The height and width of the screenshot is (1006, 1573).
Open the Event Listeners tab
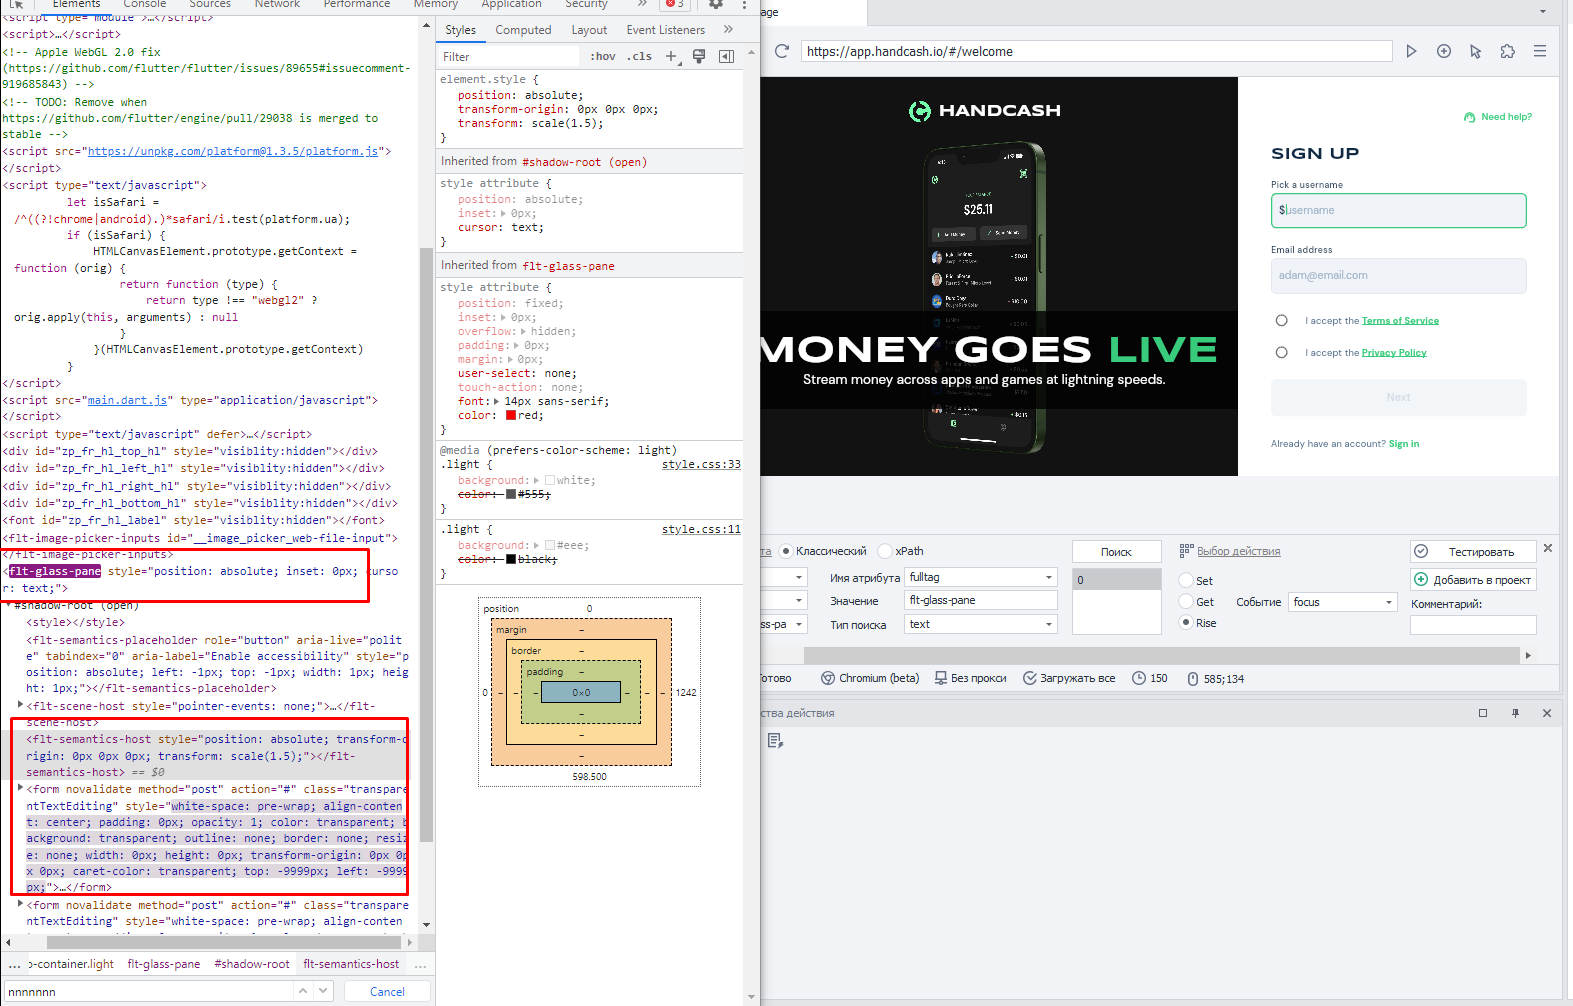pos(666,30)
